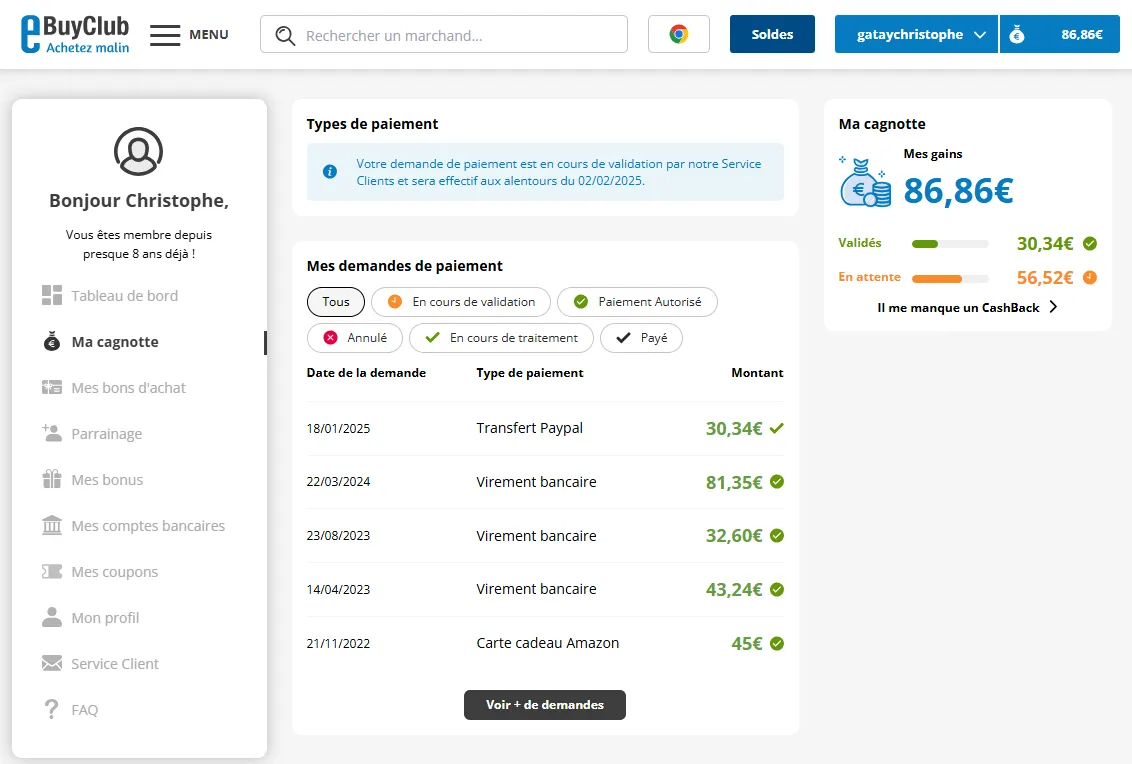The width and height of the screenshot is (1132, 764).
Task: Click the orange En attente progress bar
Action: [950, 278]
